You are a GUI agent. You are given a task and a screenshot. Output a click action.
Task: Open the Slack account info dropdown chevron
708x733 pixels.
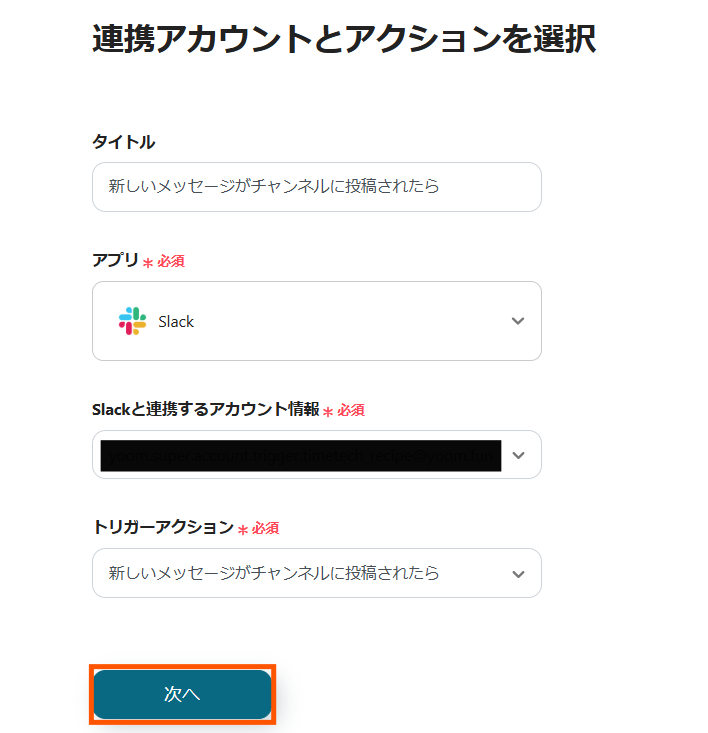click(x=517, y=455)
